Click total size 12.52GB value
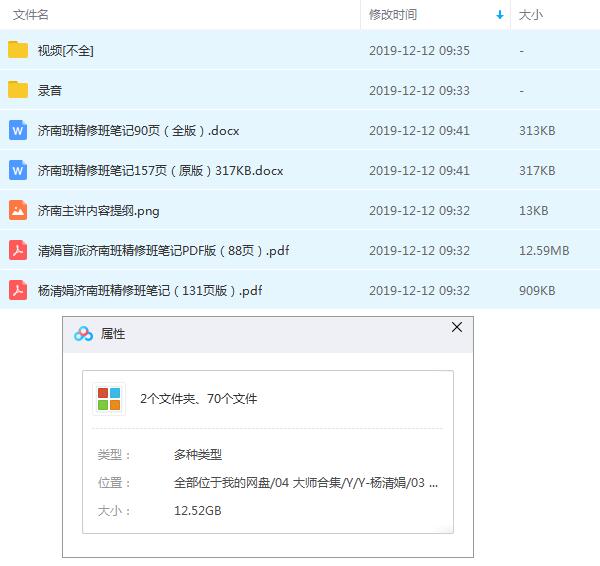The height and width of the screenshot is (566, 600). (197, 511)
